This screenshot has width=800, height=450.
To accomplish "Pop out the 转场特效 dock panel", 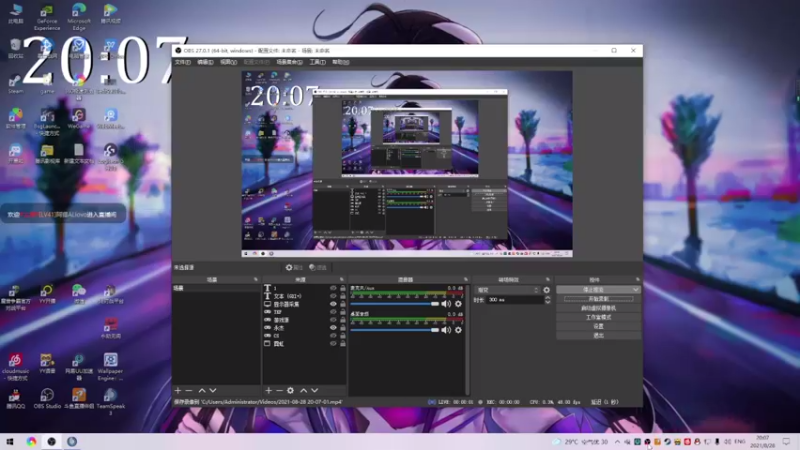I will [548, 280].
